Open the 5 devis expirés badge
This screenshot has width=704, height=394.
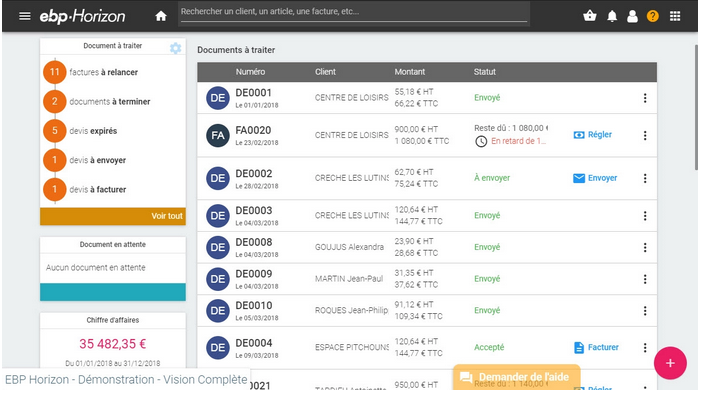point(55,131)
